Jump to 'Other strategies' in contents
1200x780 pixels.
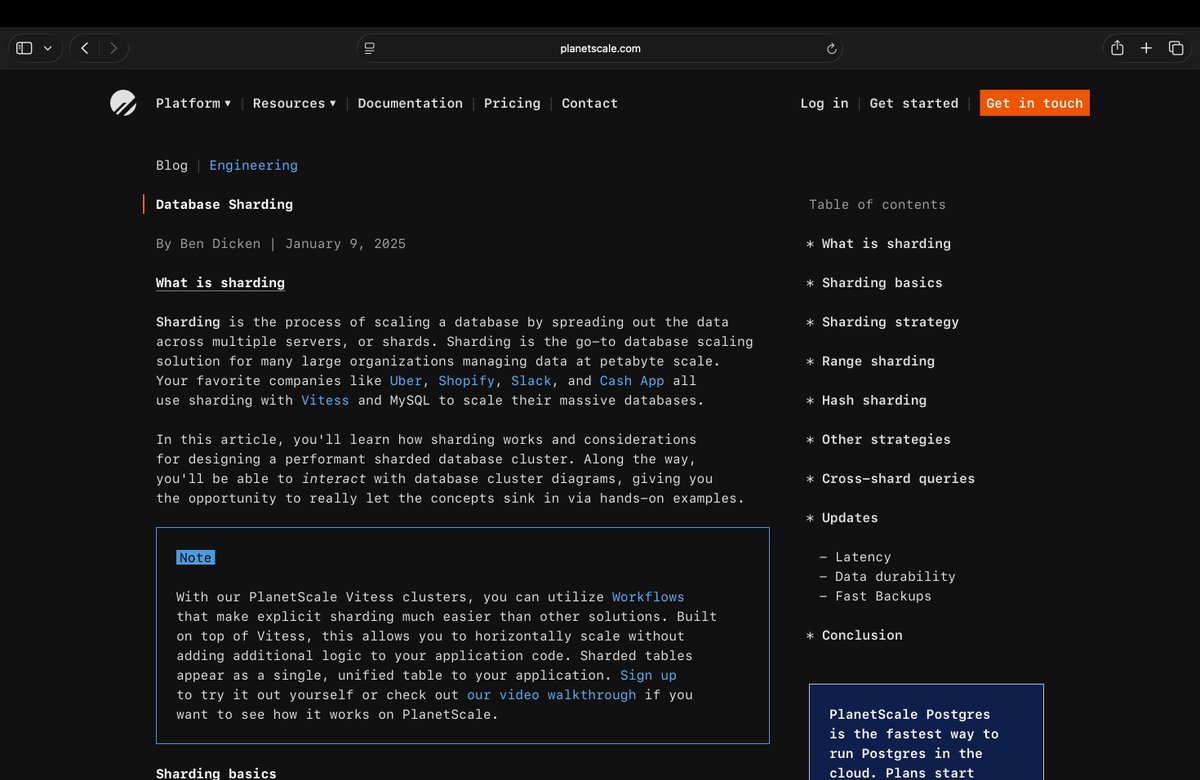click(886, 439)
